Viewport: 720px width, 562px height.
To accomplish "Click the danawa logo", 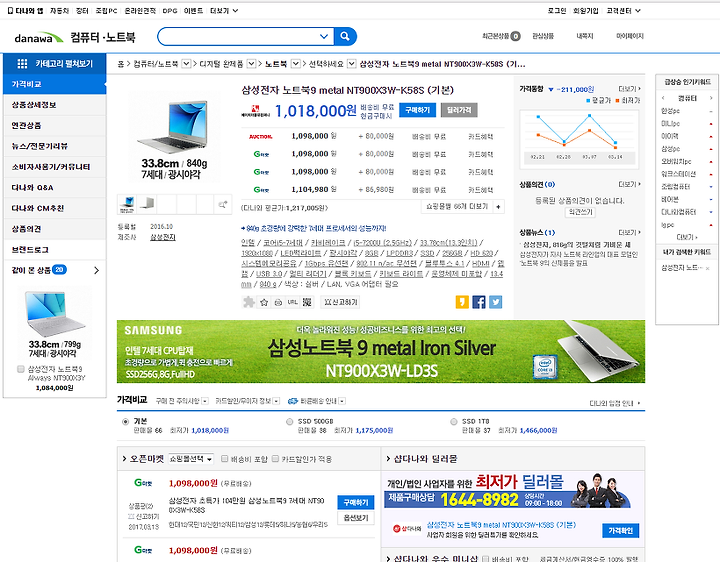I will tap(39, 38).
